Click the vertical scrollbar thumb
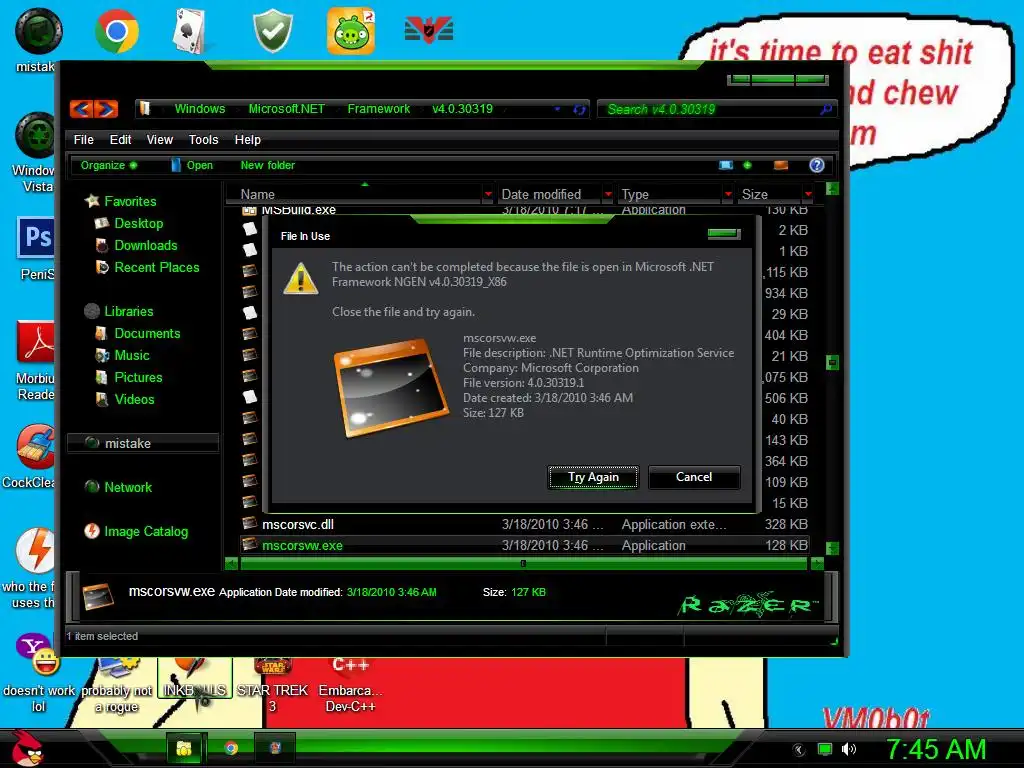1024x768 pixels. (832, 362)
